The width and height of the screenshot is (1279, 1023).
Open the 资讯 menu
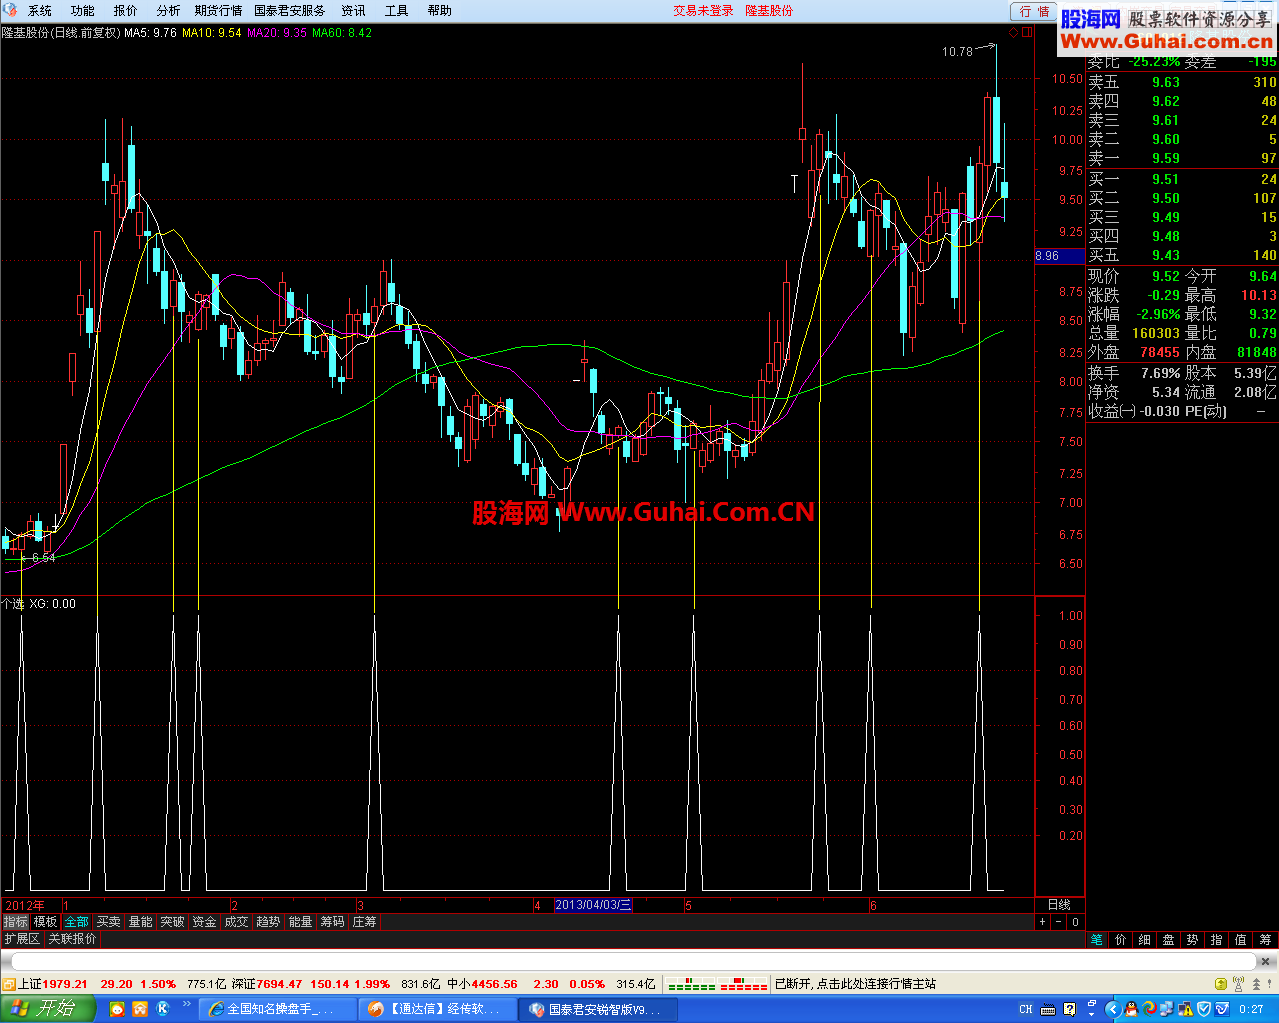coord(354,10)
